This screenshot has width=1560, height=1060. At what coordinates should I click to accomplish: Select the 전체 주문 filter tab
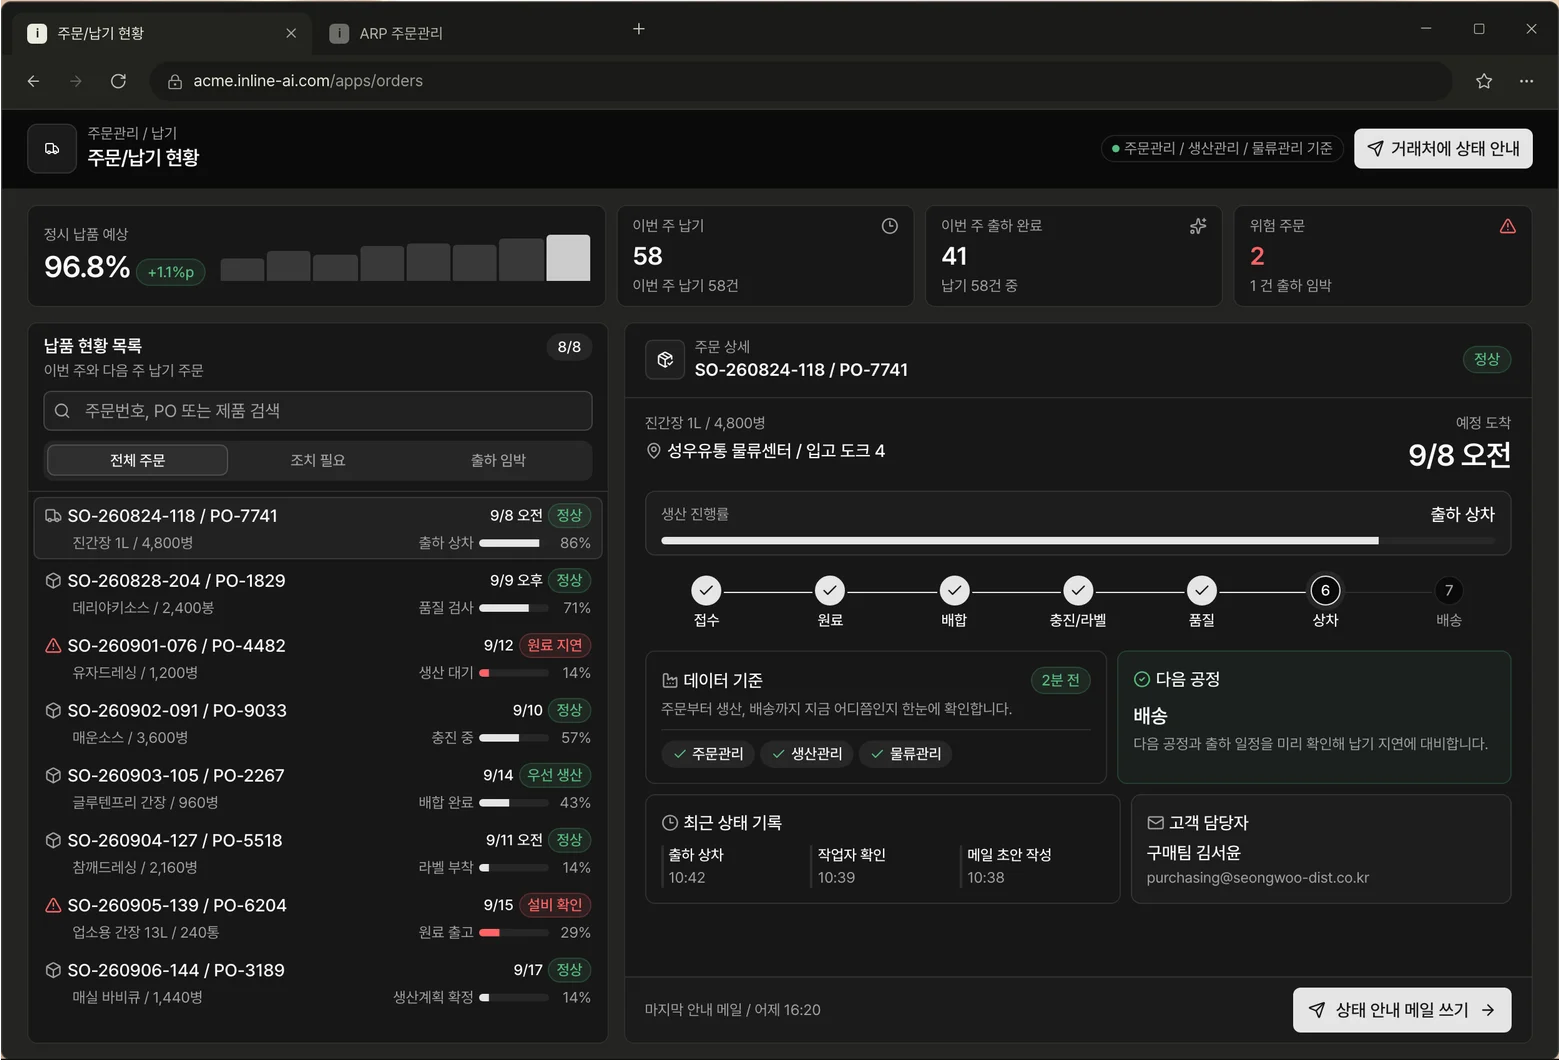pos(138,460)
